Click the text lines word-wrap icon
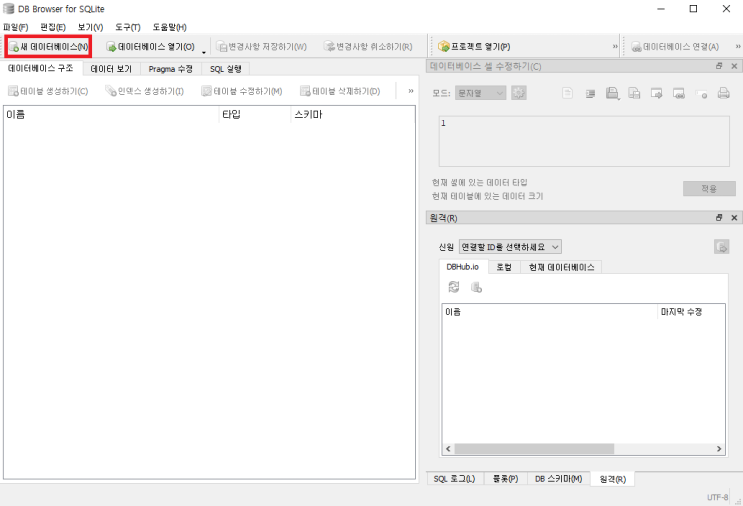Viewport: 743px width, 506px height. pyautogui.click(x=590, y=93)
